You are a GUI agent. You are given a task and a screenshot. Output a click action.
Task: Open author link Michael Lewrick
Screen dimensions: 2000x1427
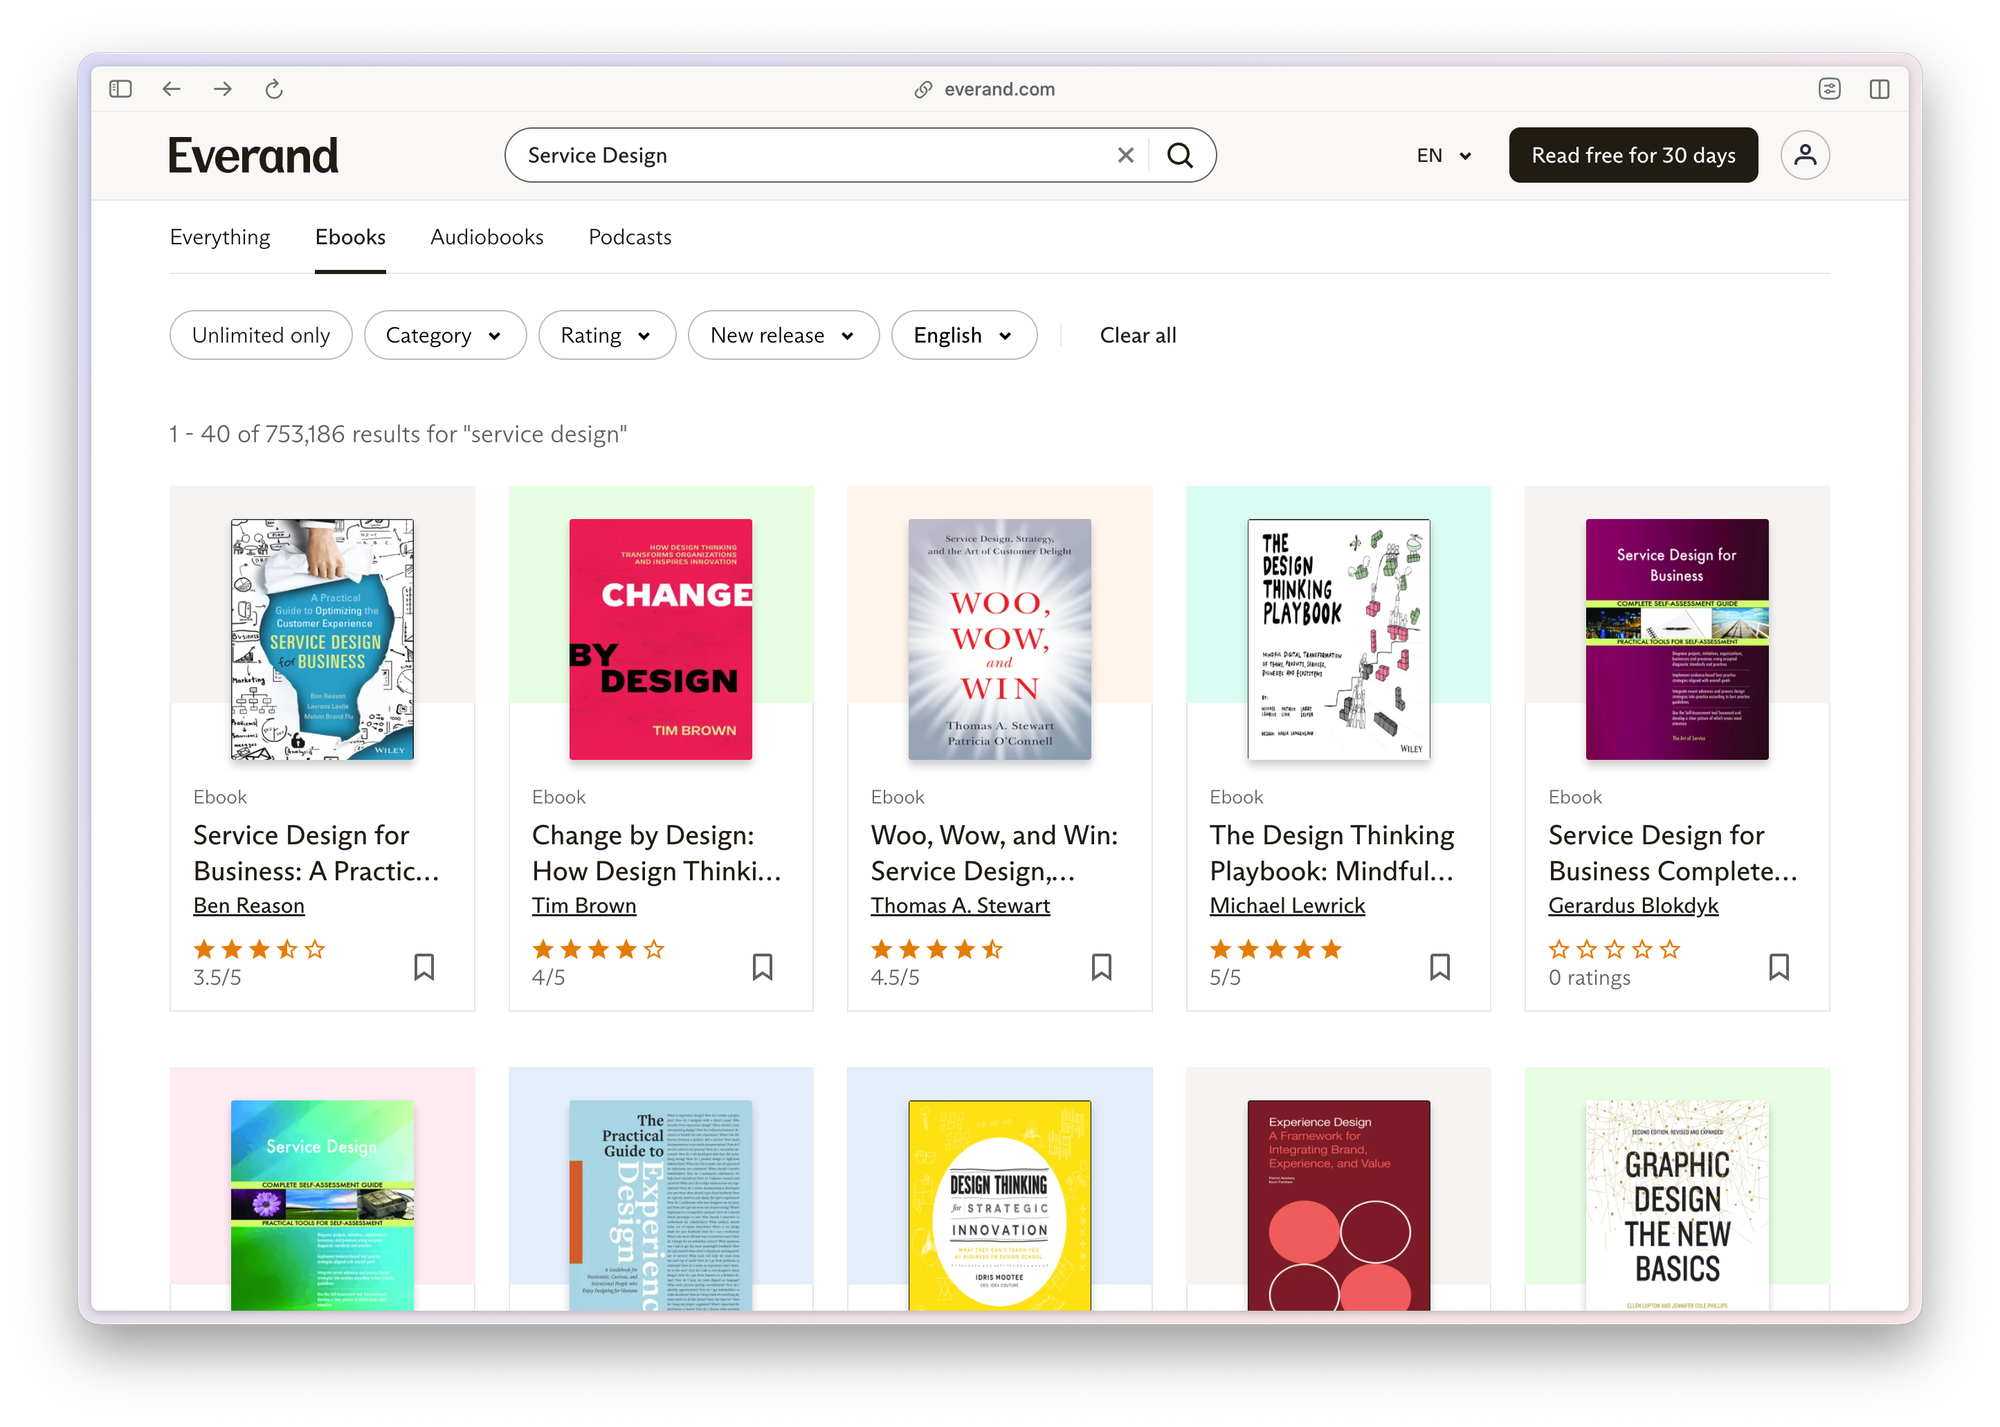pyautogui.click(x=1287, y=905)
